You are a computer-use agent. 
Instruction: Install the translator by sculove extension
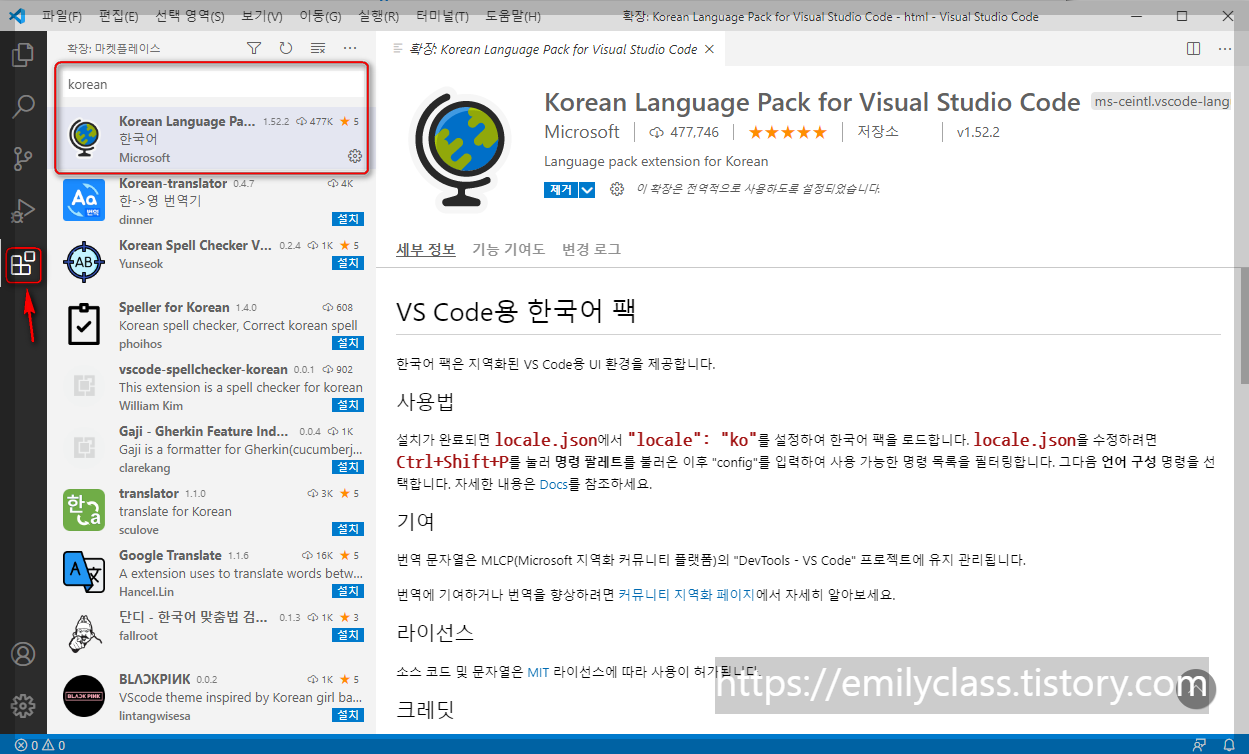[x=348, y=529]
